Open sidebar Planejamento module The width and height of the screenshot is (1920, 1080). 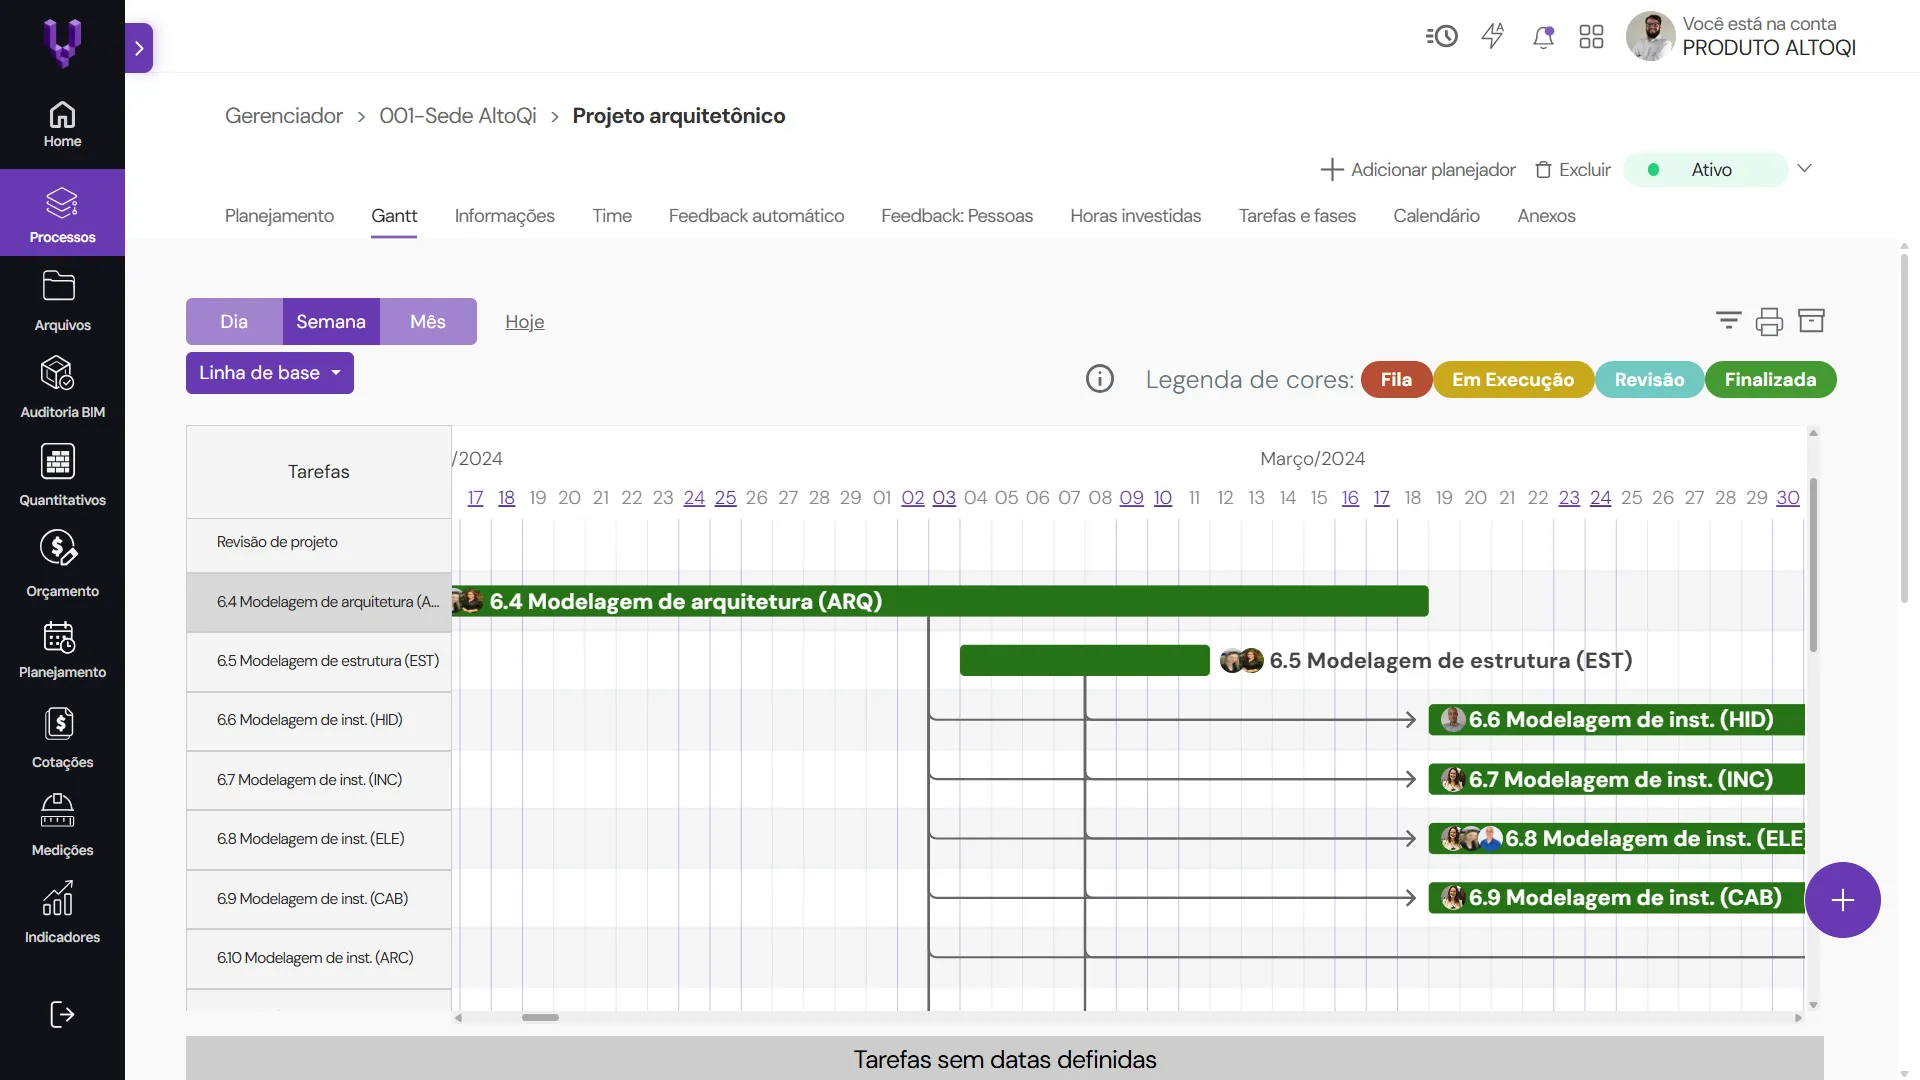click(x=62, y=650)
